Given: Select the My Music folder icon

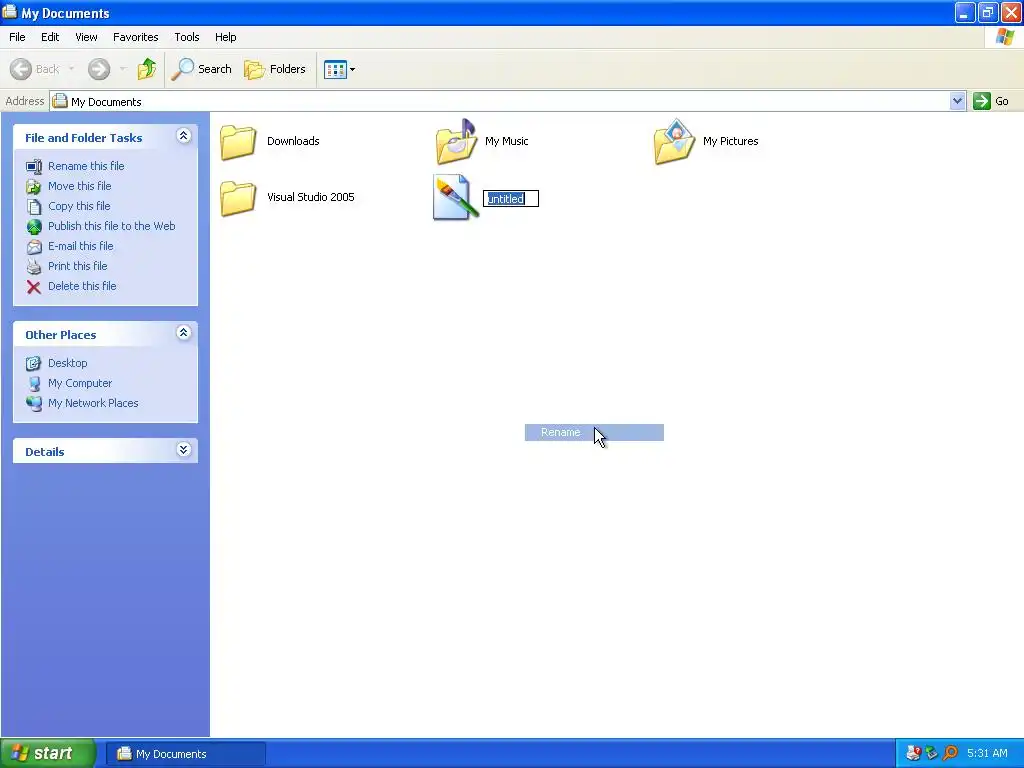Looking at the screenshot, I should tap(456, 142).
